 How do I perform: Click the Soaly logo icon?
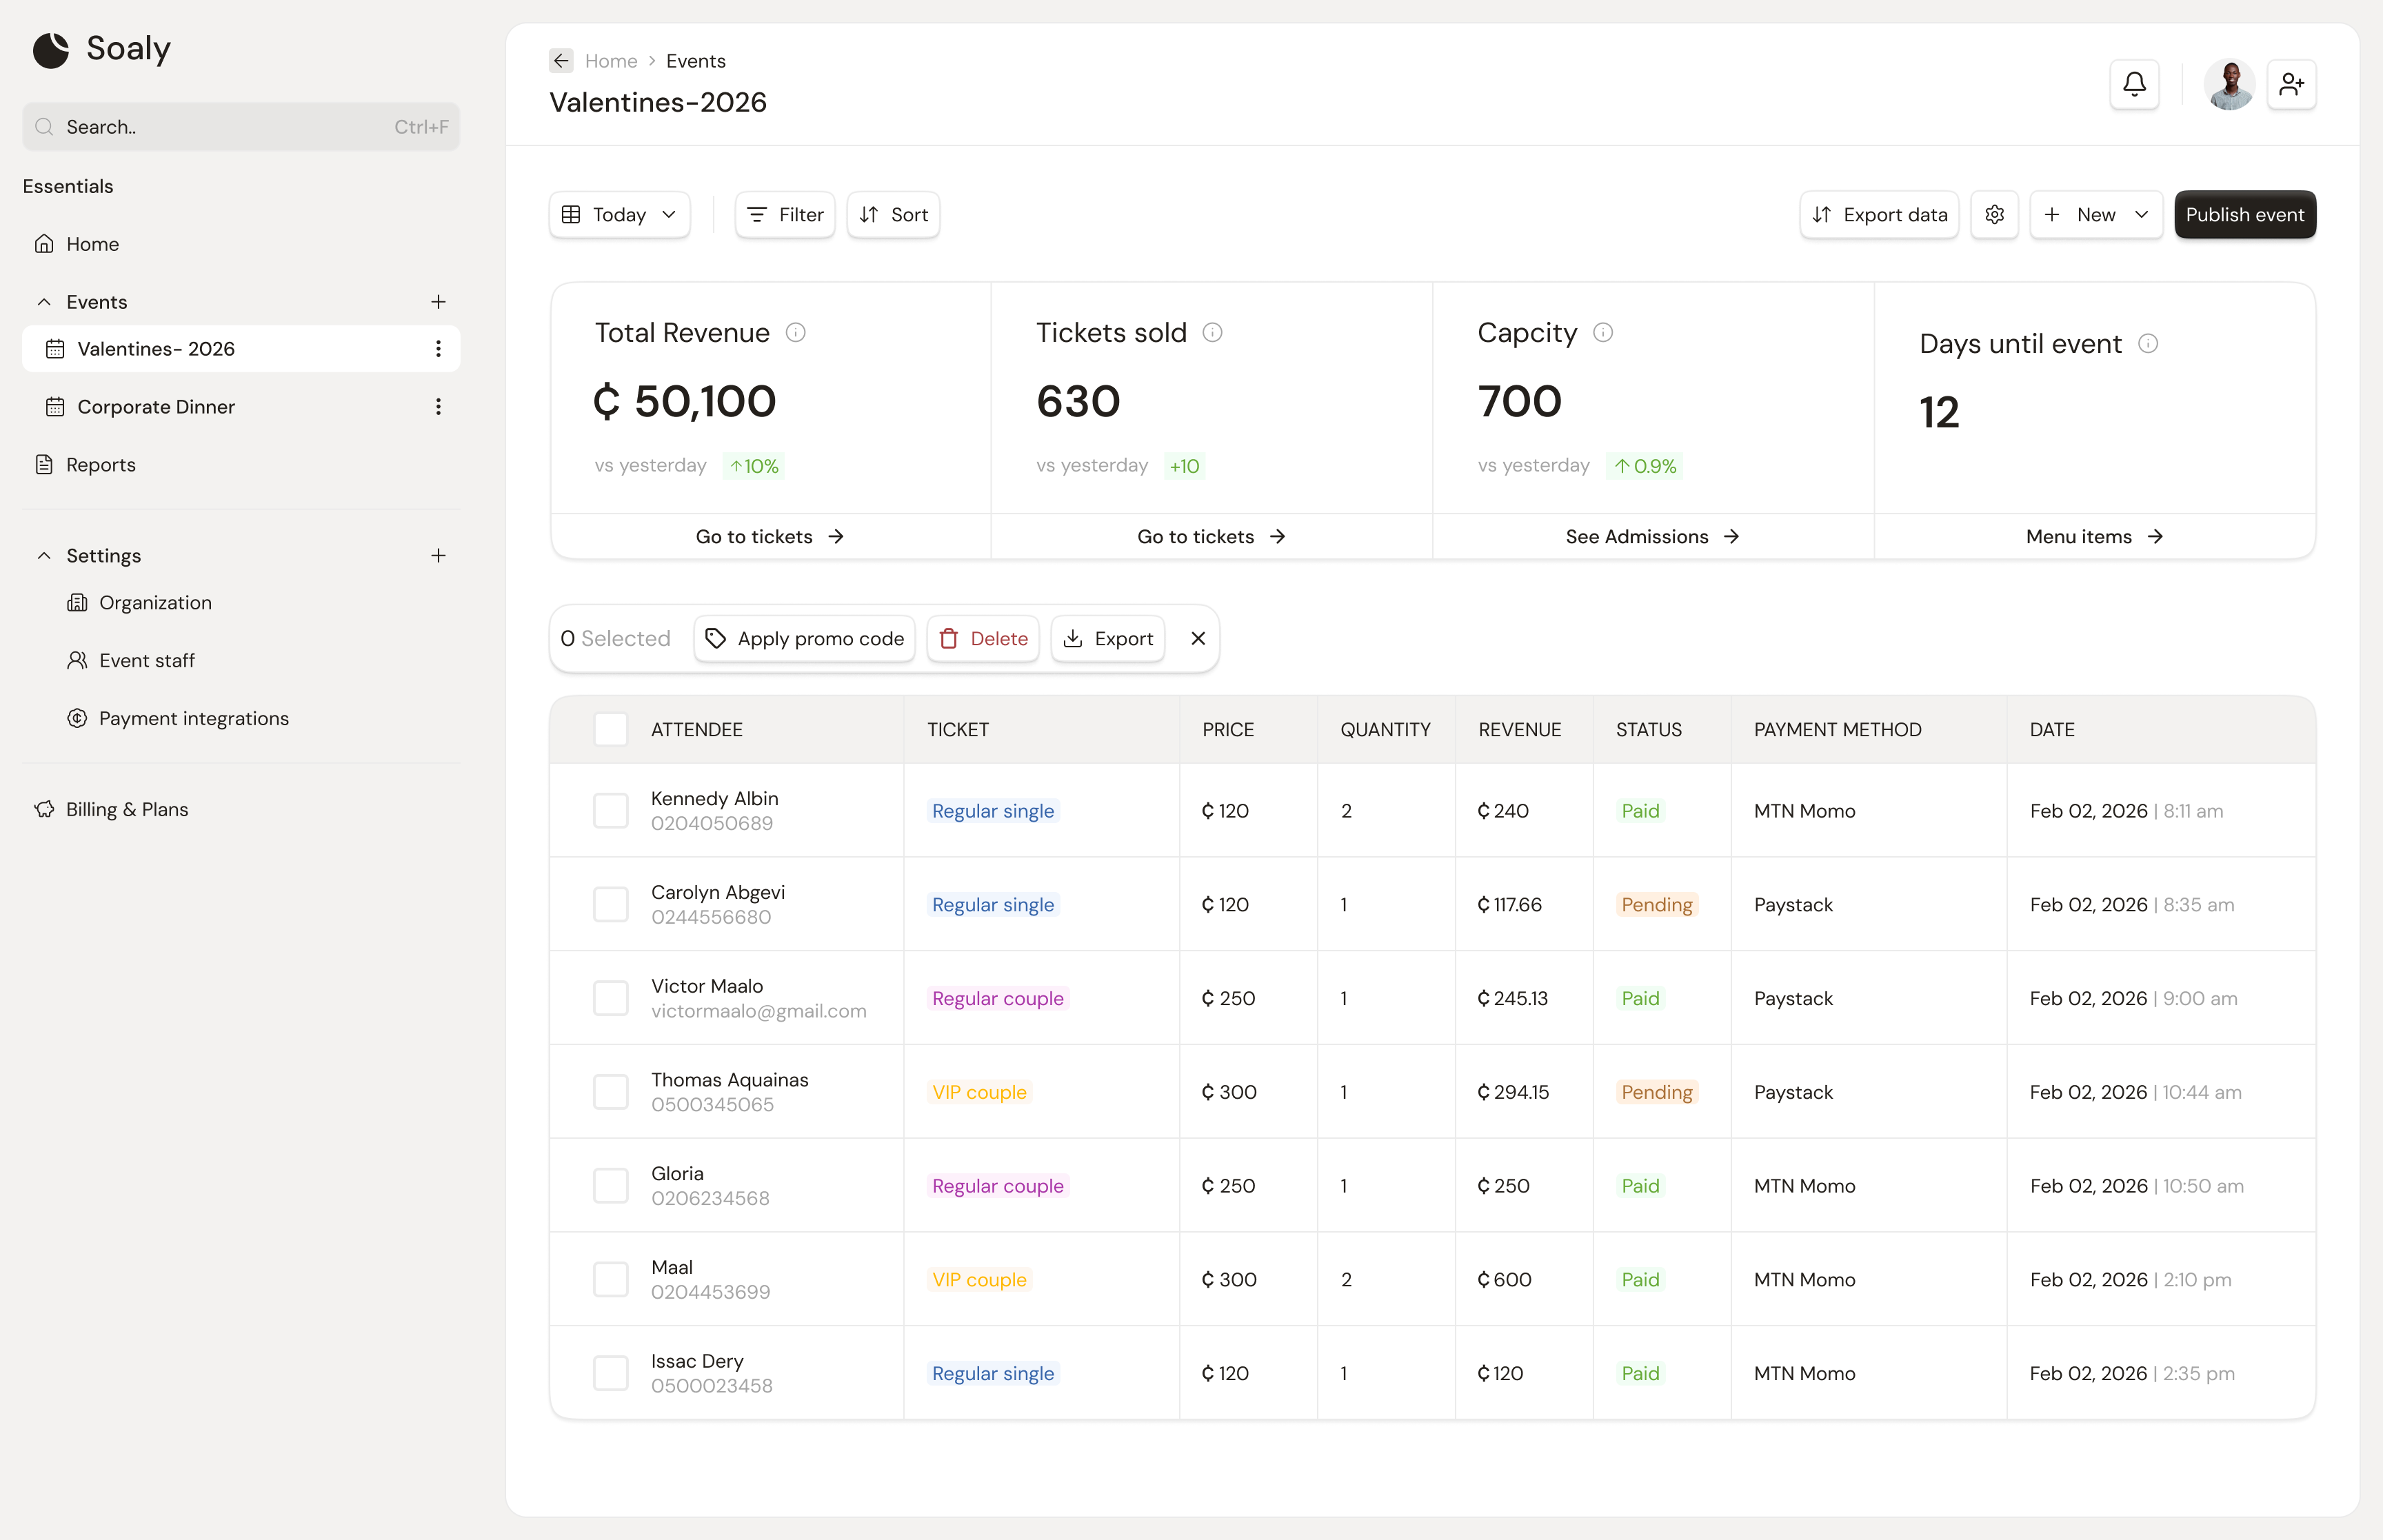51,49
